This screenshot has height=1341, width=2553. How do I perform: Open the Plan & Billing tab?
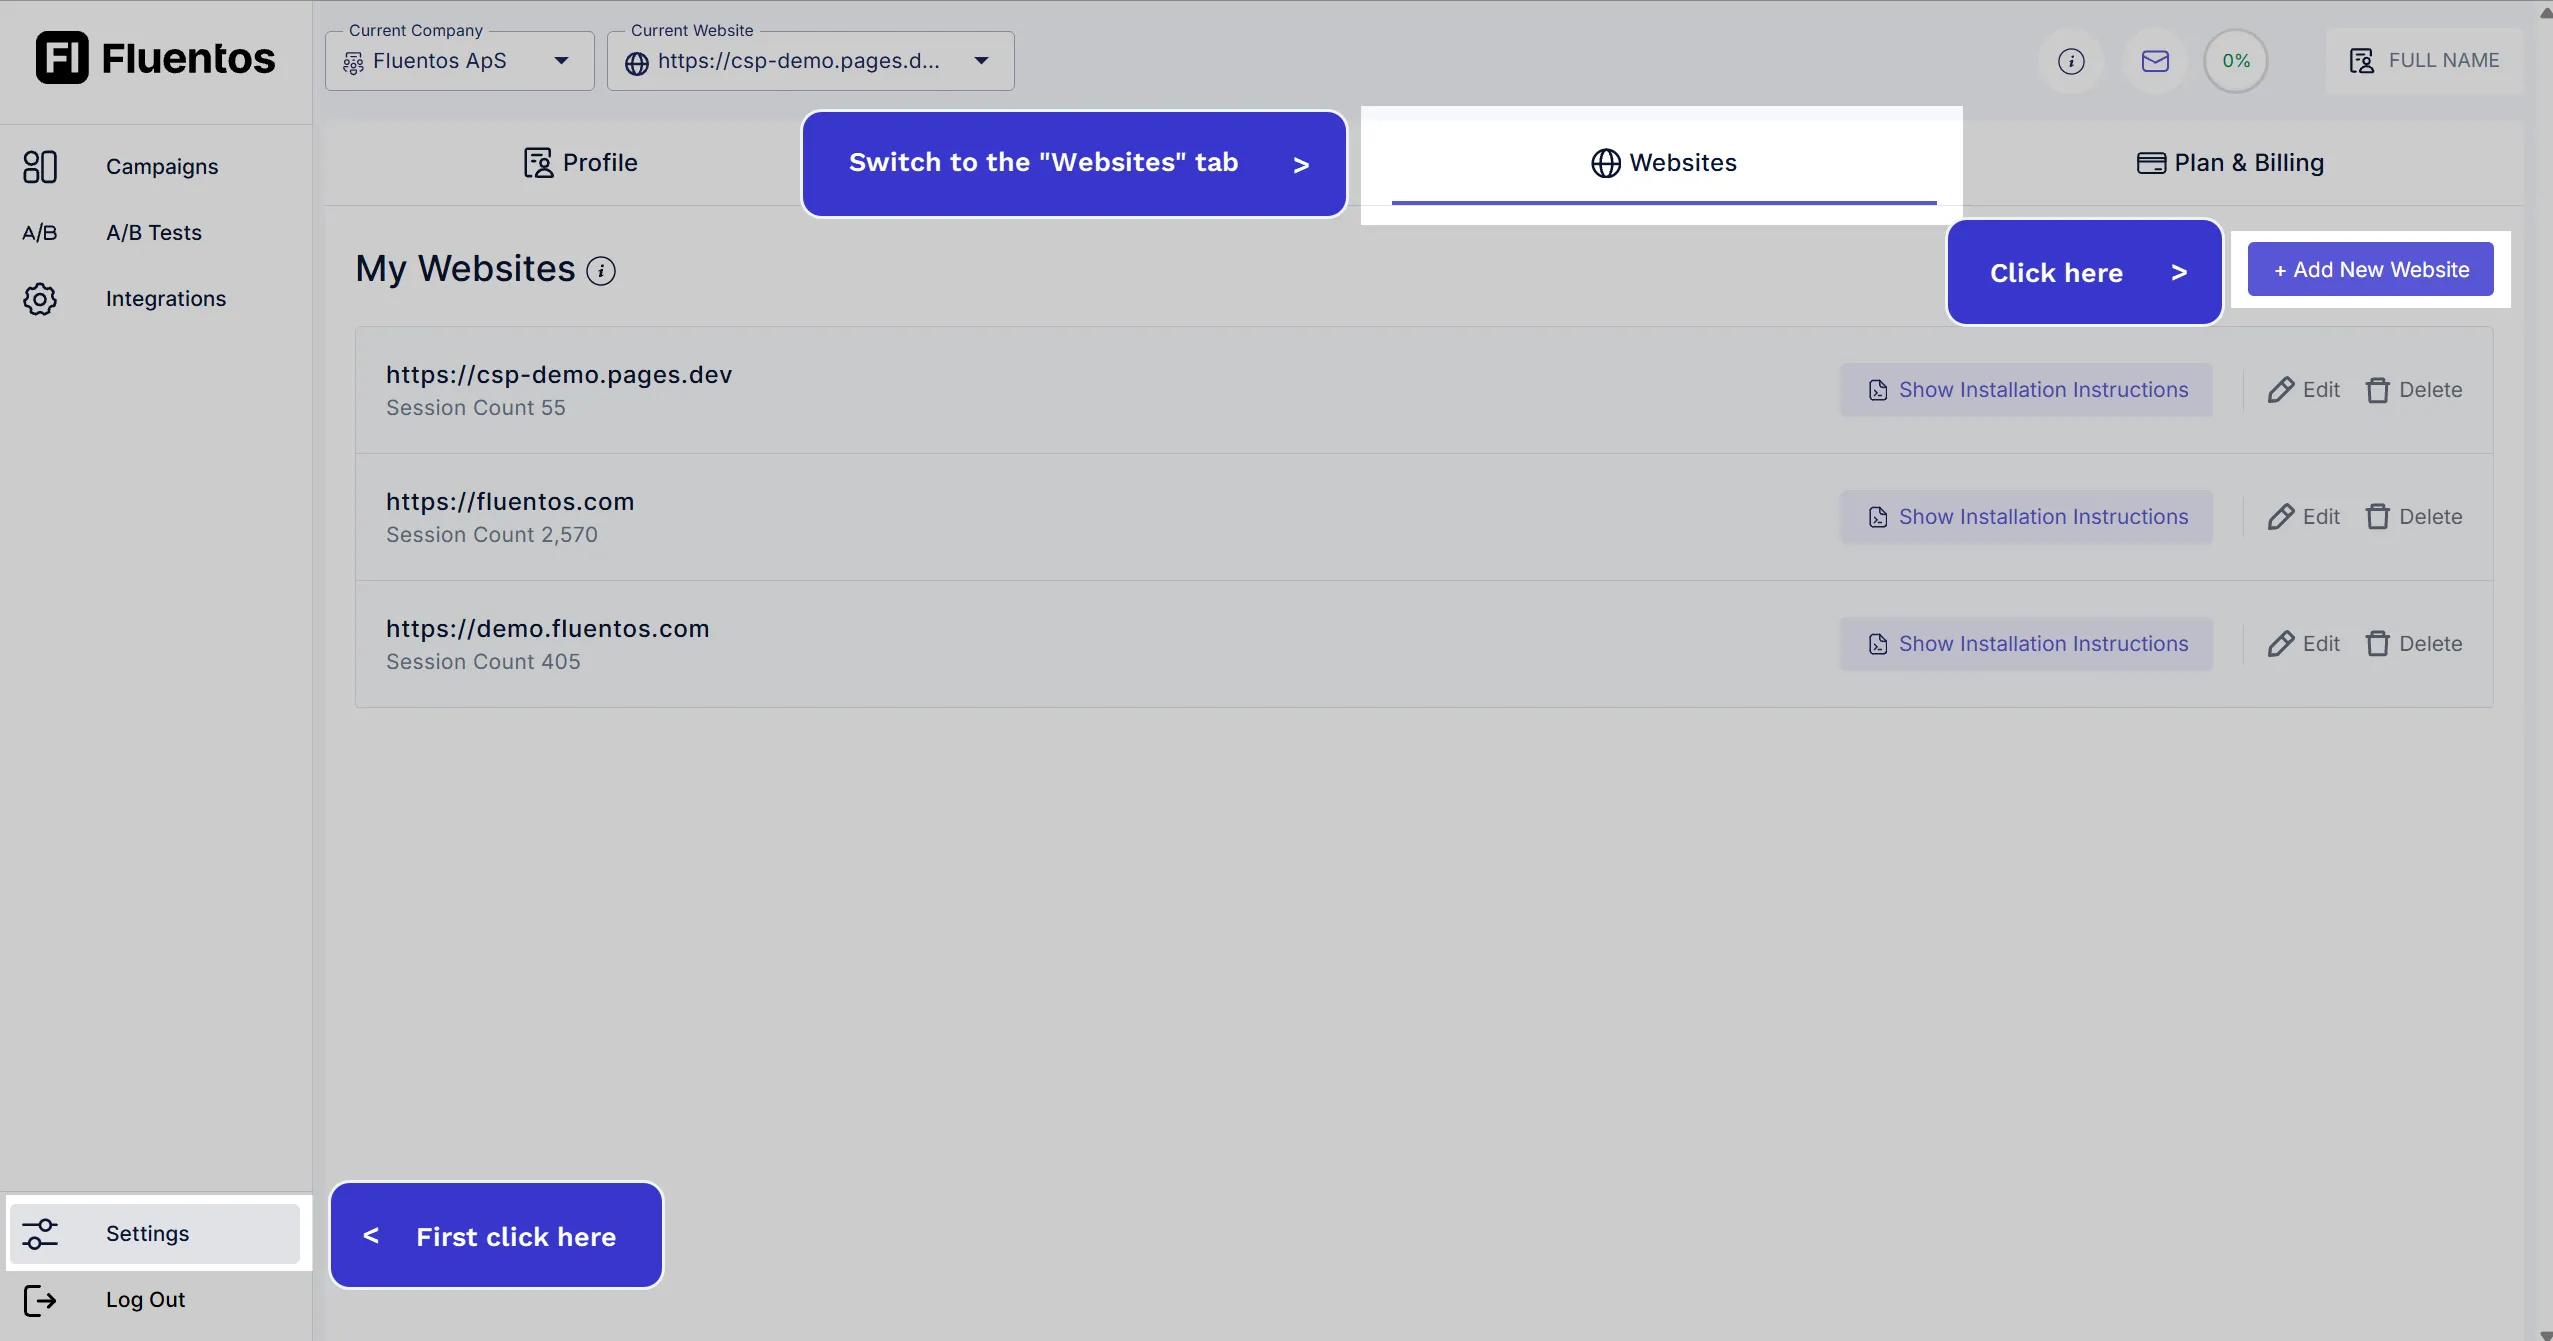click(2230, 162)
